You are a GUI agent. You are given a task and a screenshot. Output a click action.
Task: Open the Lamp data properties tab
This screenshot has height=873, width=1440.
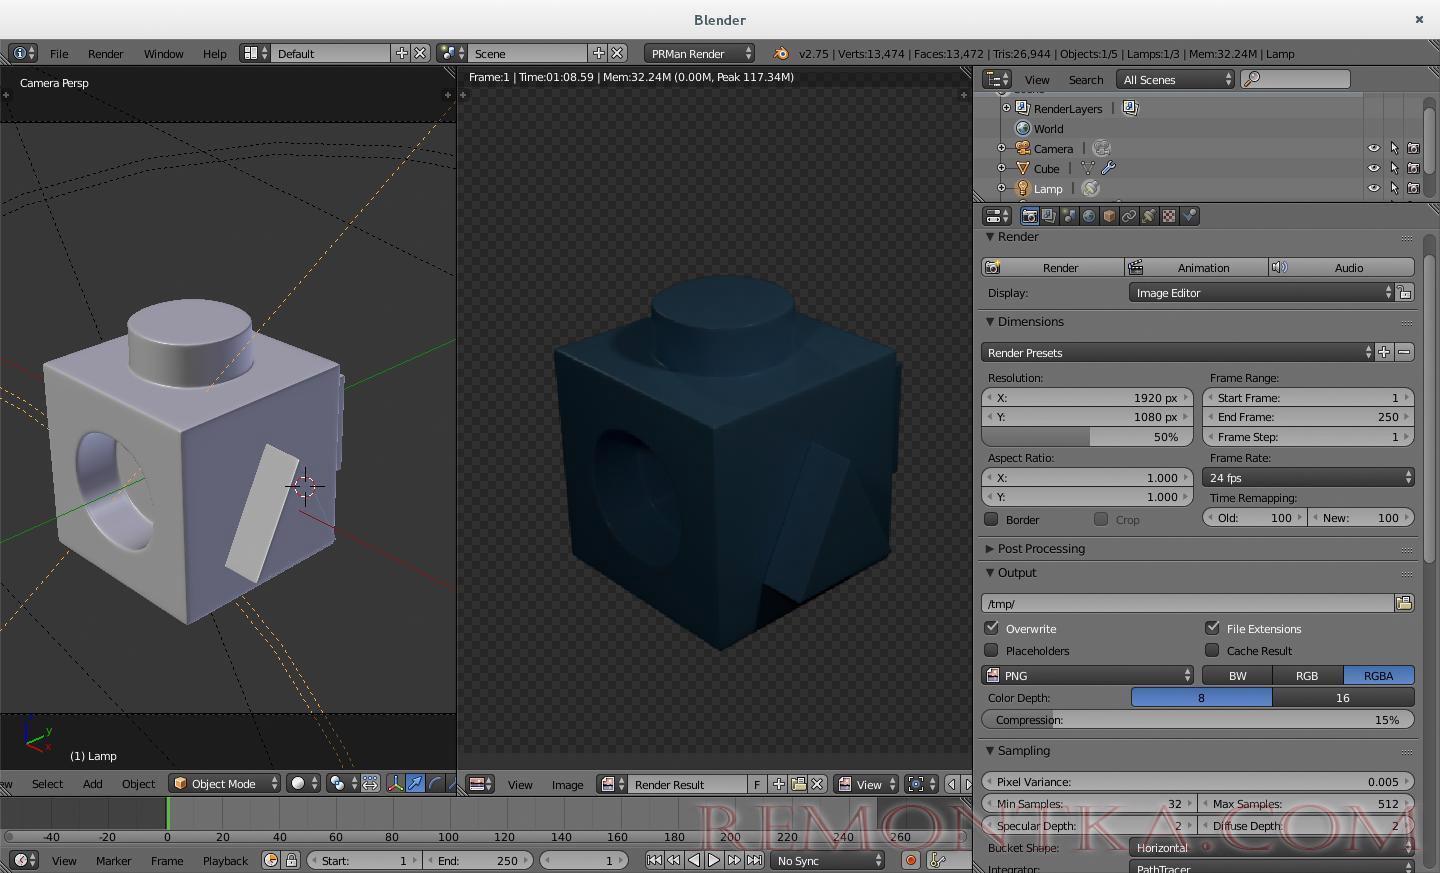(1149, 216)
